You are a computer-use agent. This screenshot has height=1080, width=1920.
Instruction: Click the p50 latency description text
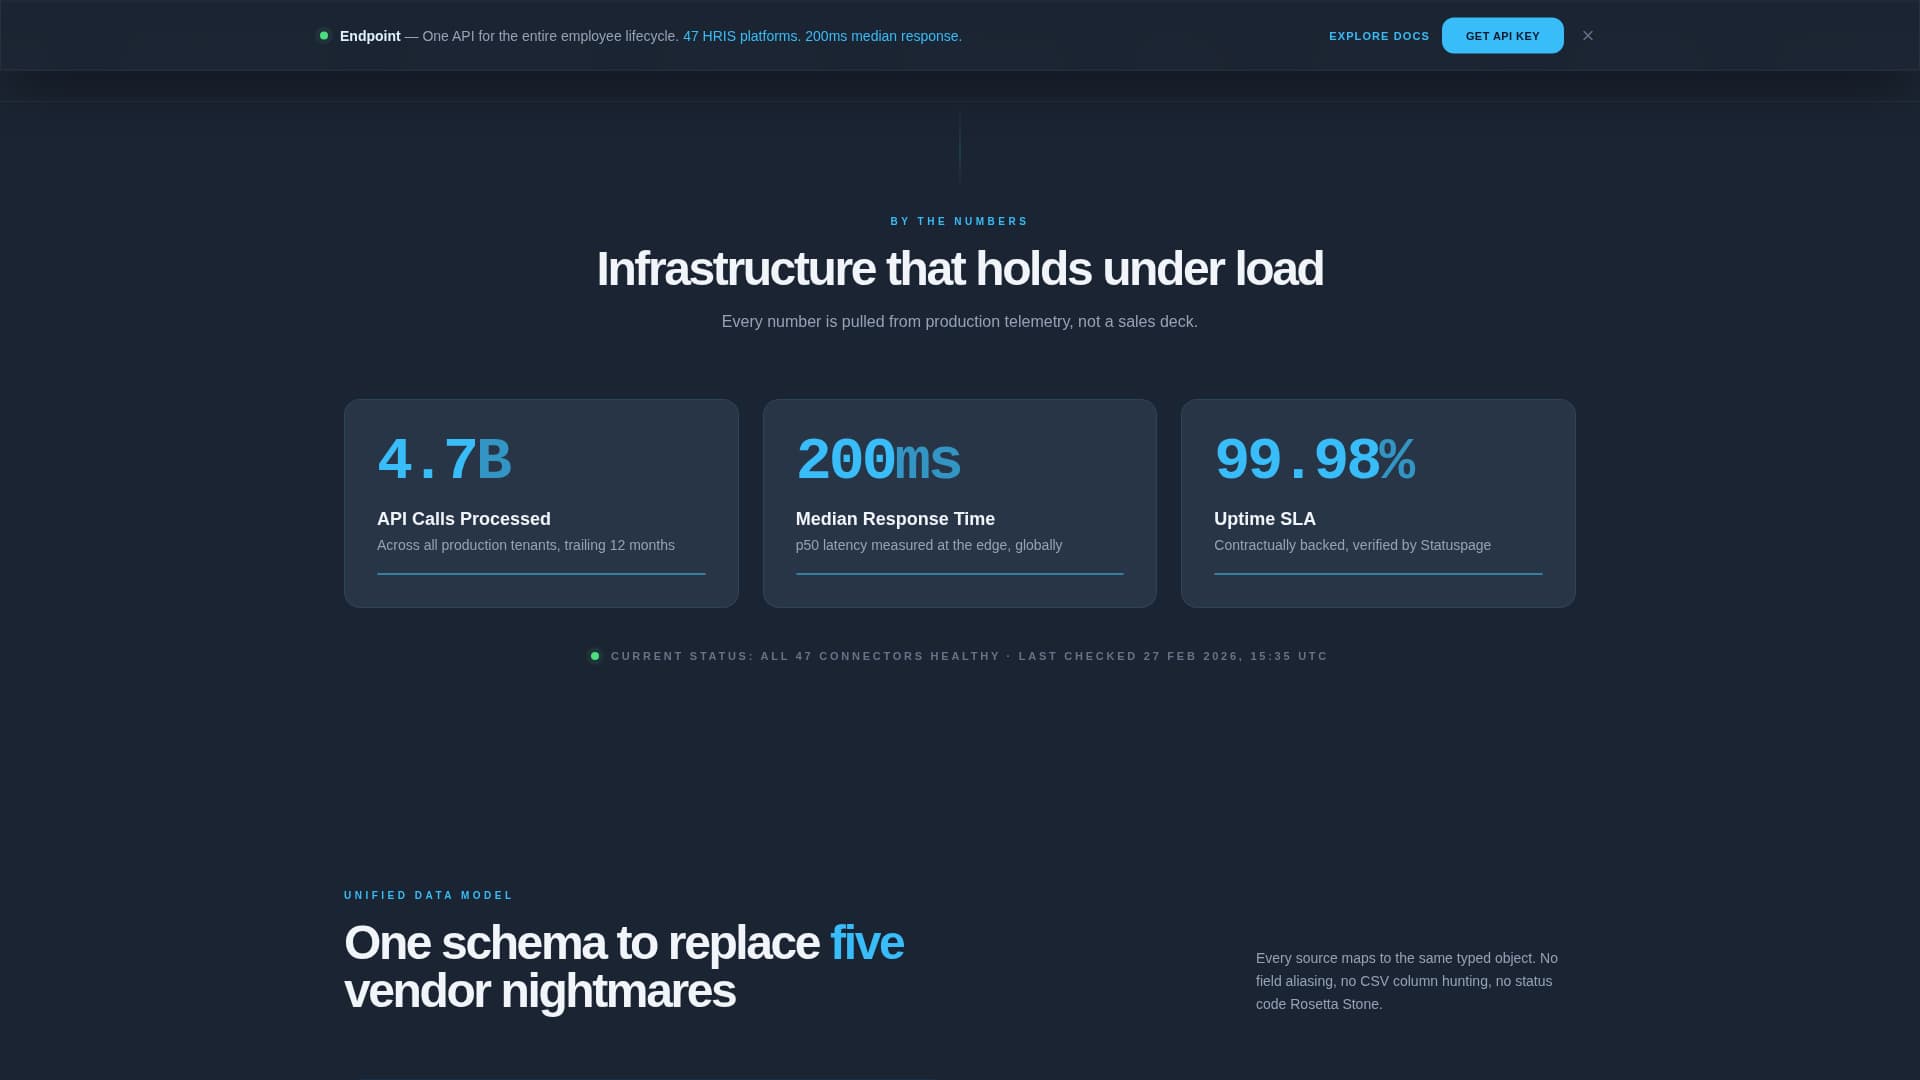tap(928, 545)
